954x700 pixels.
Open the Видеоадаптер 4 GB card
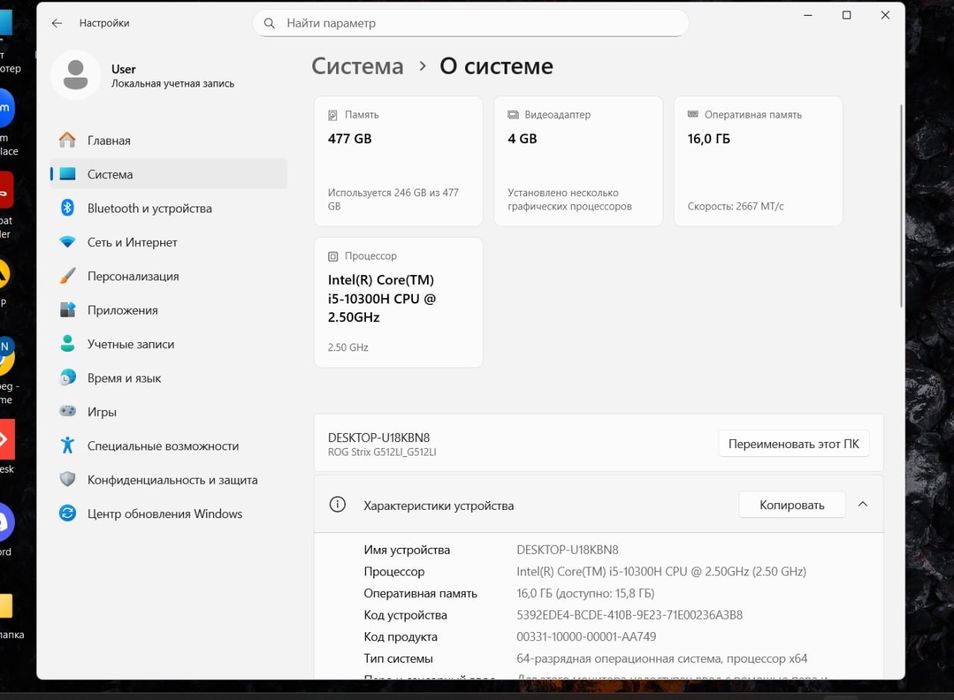(x=579, y=161)
